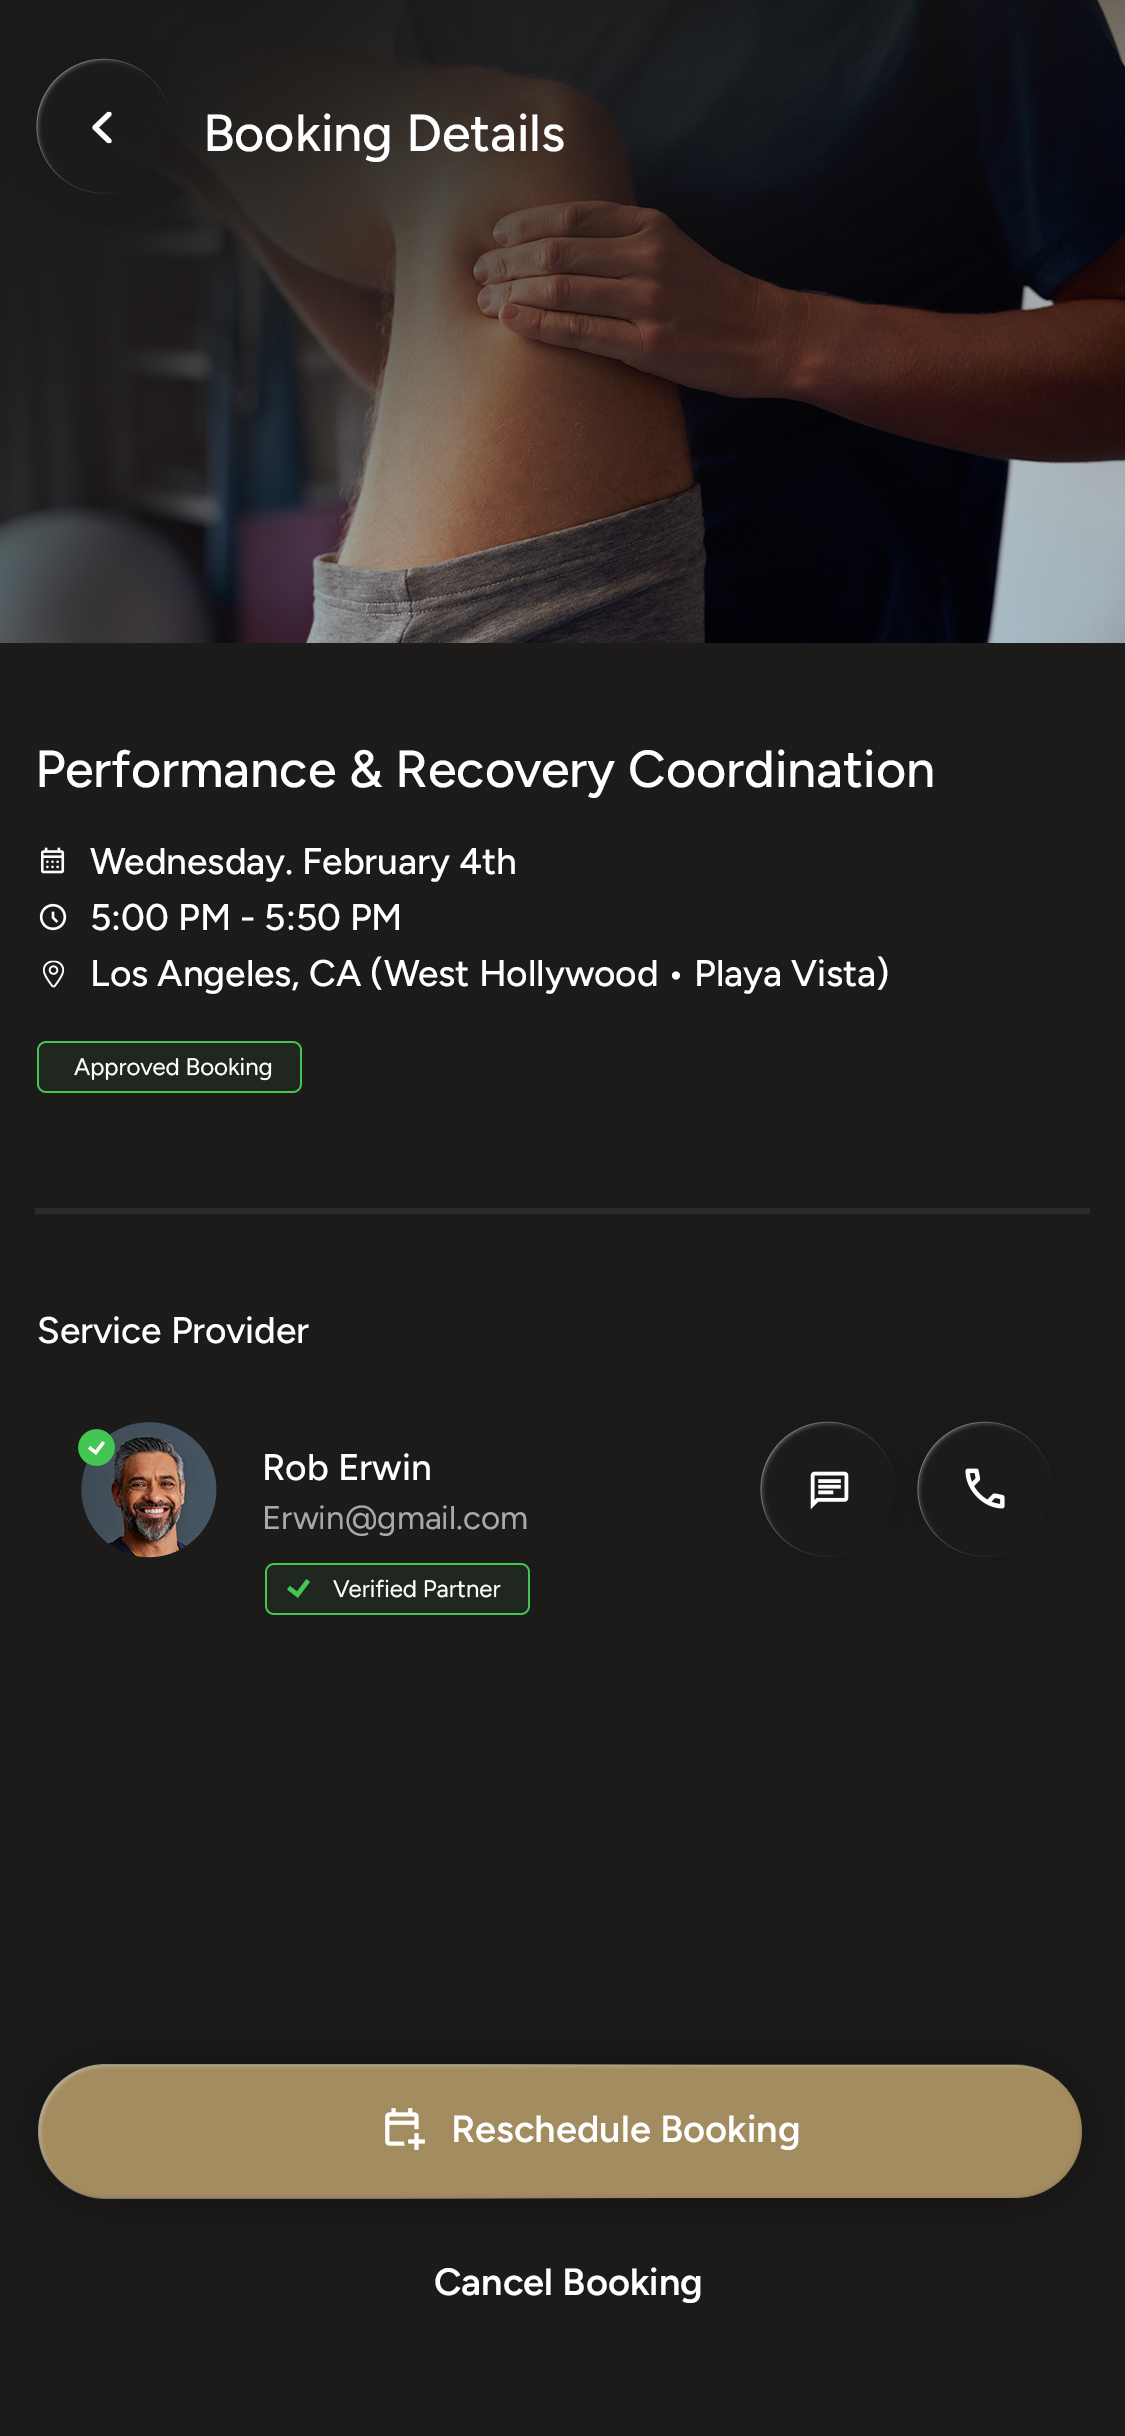
Task: Tap the Wednesday, February 4th date
Action: tap(303, 861)
